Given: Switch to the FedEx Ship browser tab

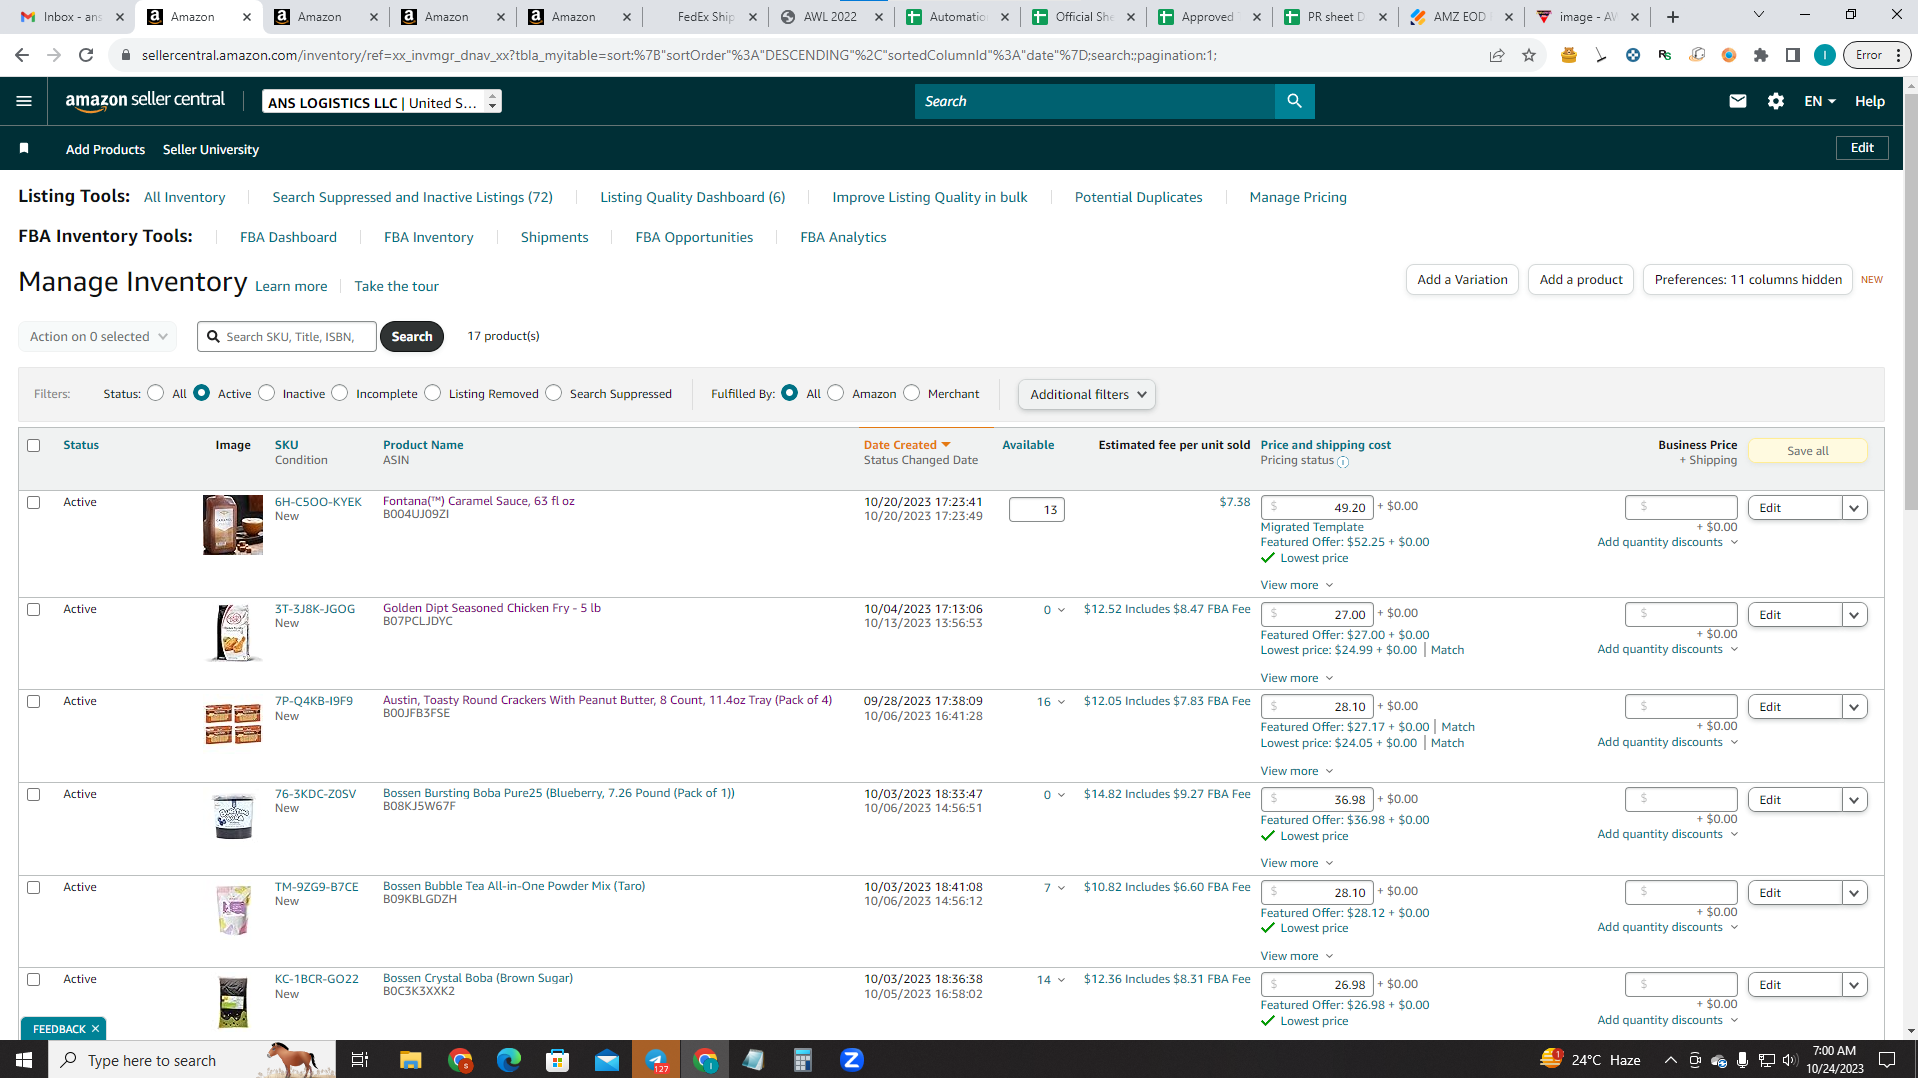Looking at the screenshot, I should click(706, 16).
